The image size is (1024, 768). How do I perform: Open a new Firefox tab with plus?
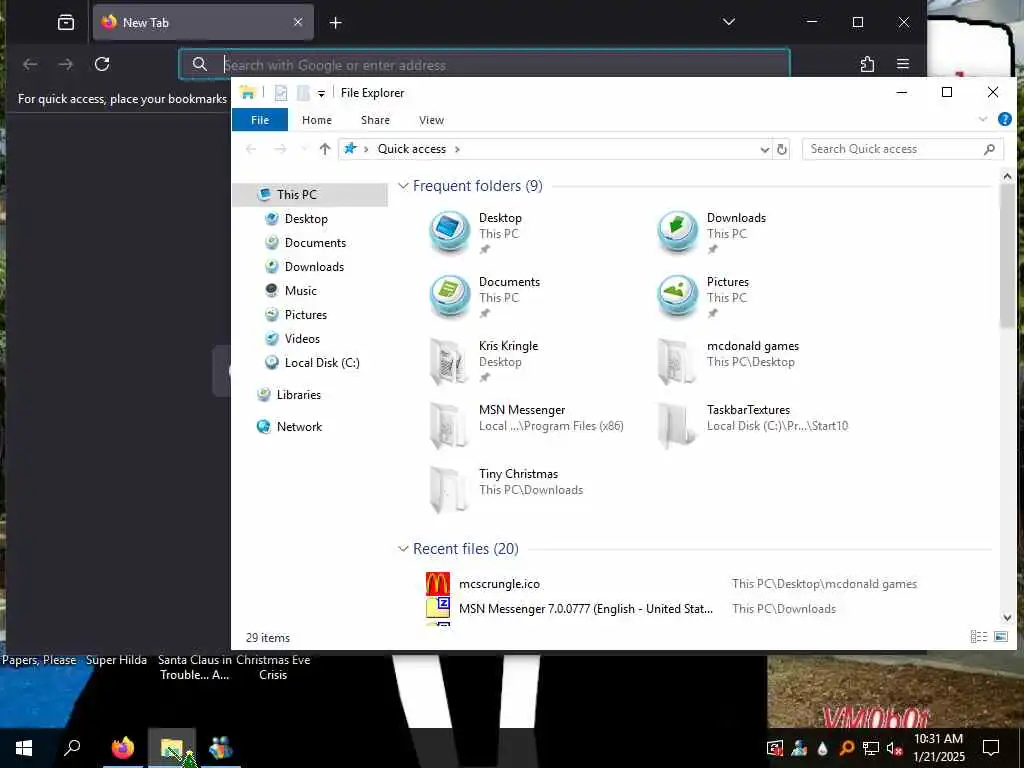pyautogui.click(x=336, y=23)
